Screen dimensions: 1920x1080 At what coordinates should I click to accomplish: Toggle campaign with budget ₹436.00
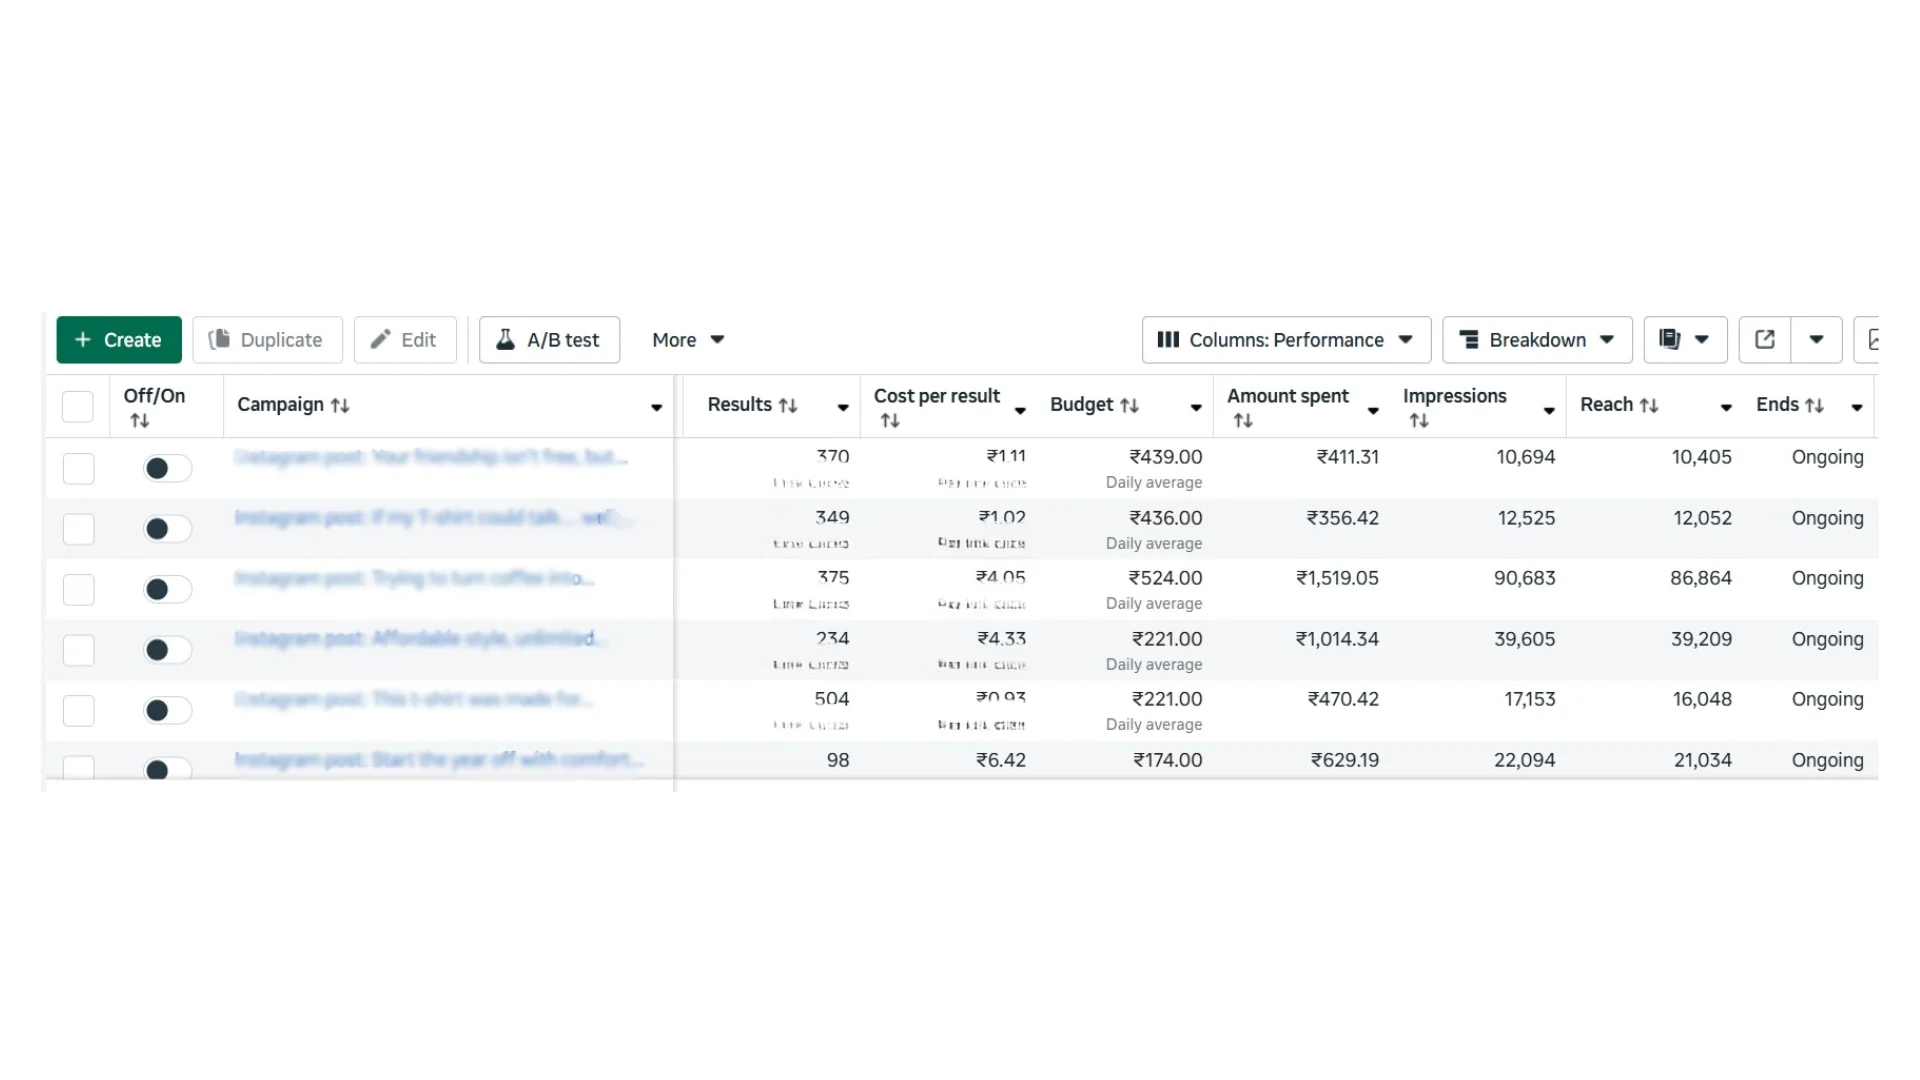tap(167, 529)
